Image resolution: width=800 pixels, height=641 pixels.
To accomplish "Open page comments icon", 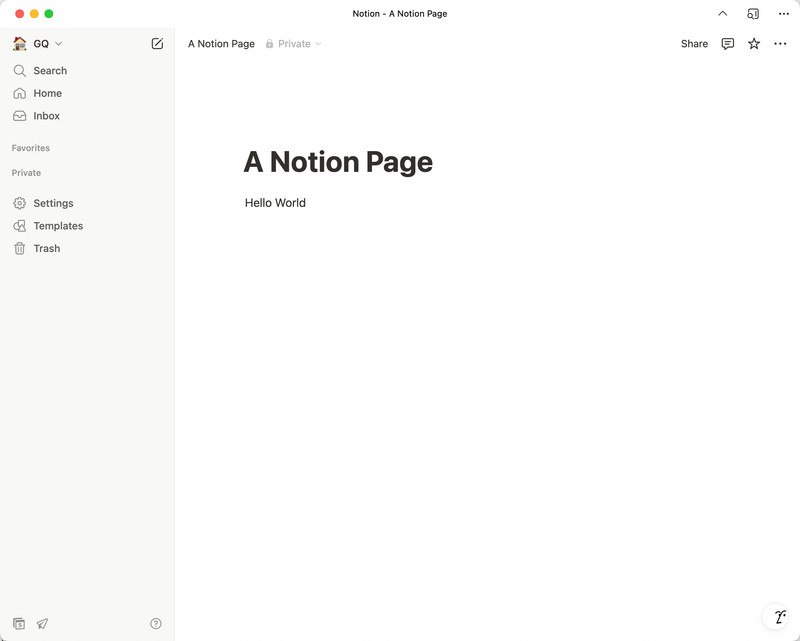I will tap(728, 44).
